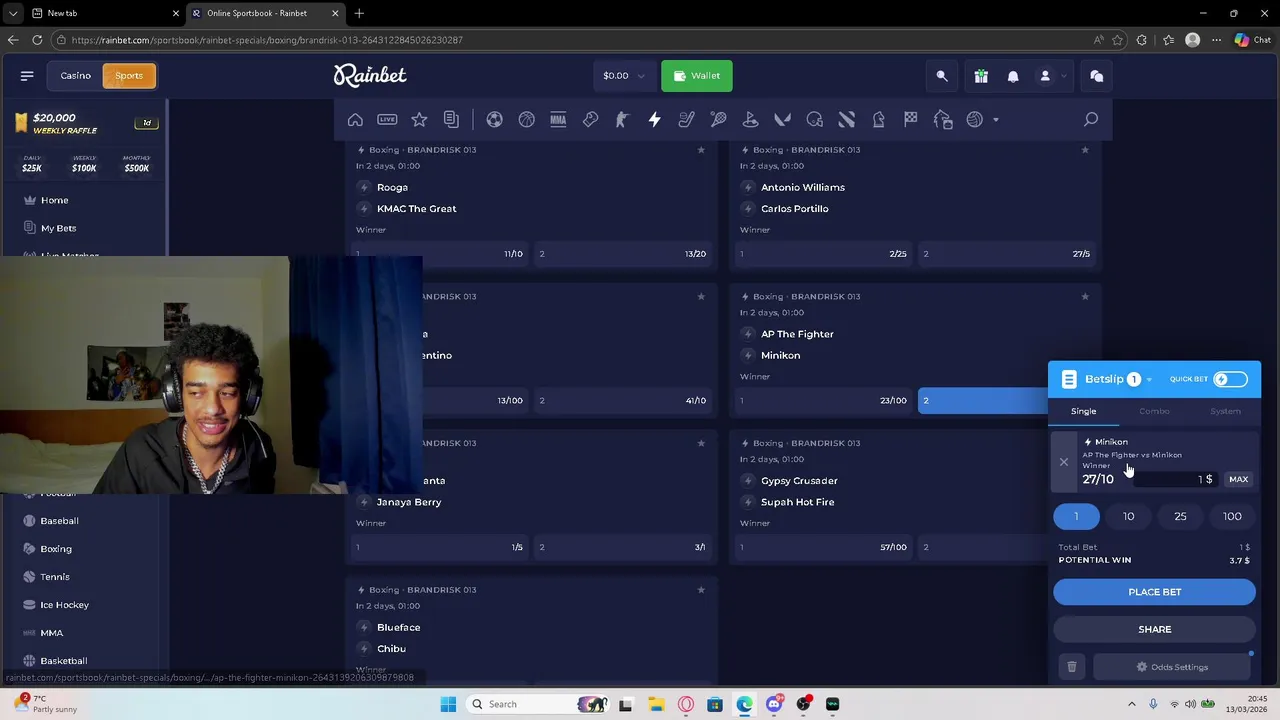
Task: Select the shooter esports icon
Action: (x=622, y=120)
